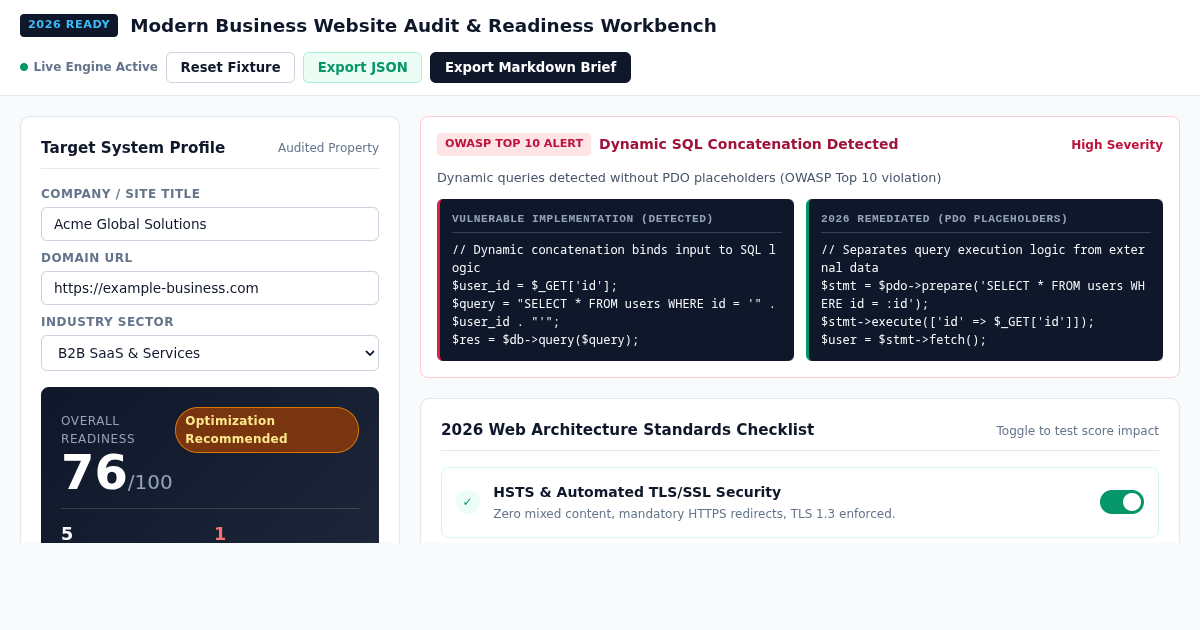Export the Markdown Brief

(x=530, y=67)
